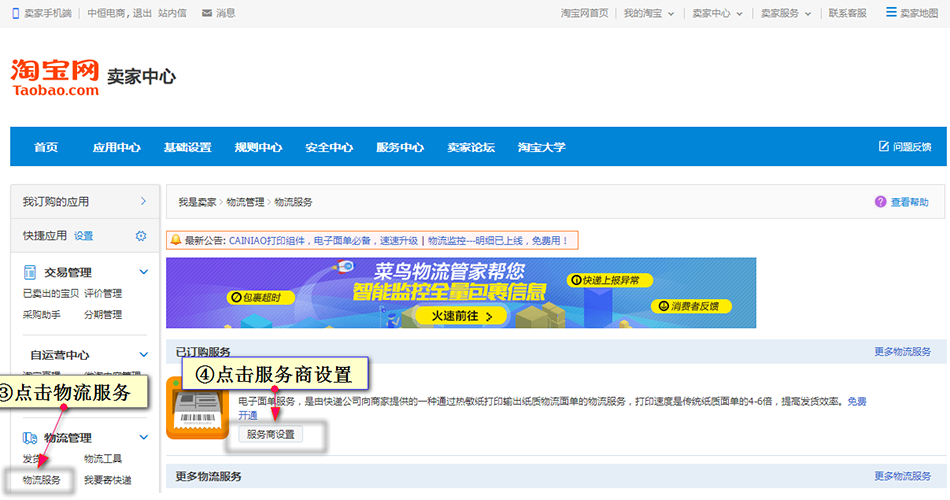Viewport: 950px width, 500px height.
Task: Open 采购助手 in sidebar
Action: pos(42,315)
